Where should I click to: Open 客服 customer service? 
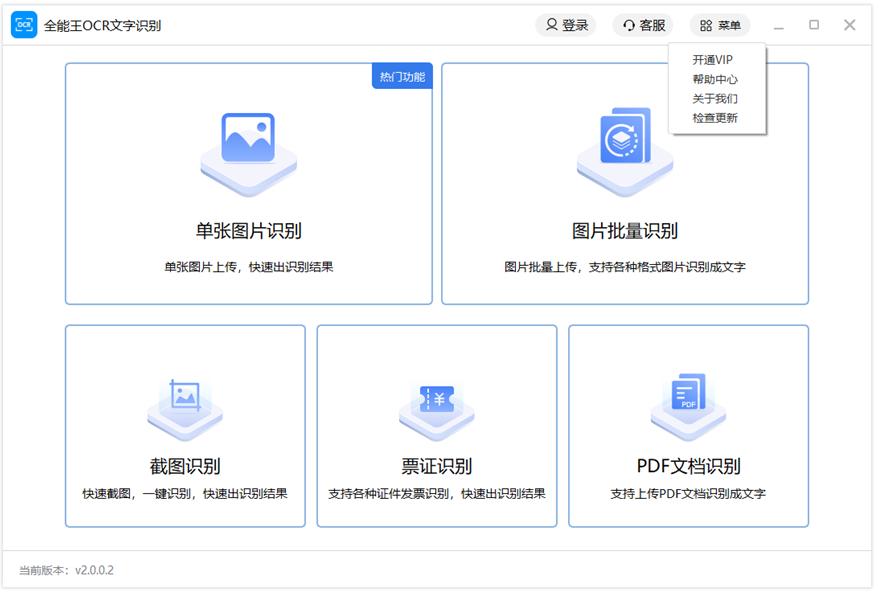[x=643, y=25]
